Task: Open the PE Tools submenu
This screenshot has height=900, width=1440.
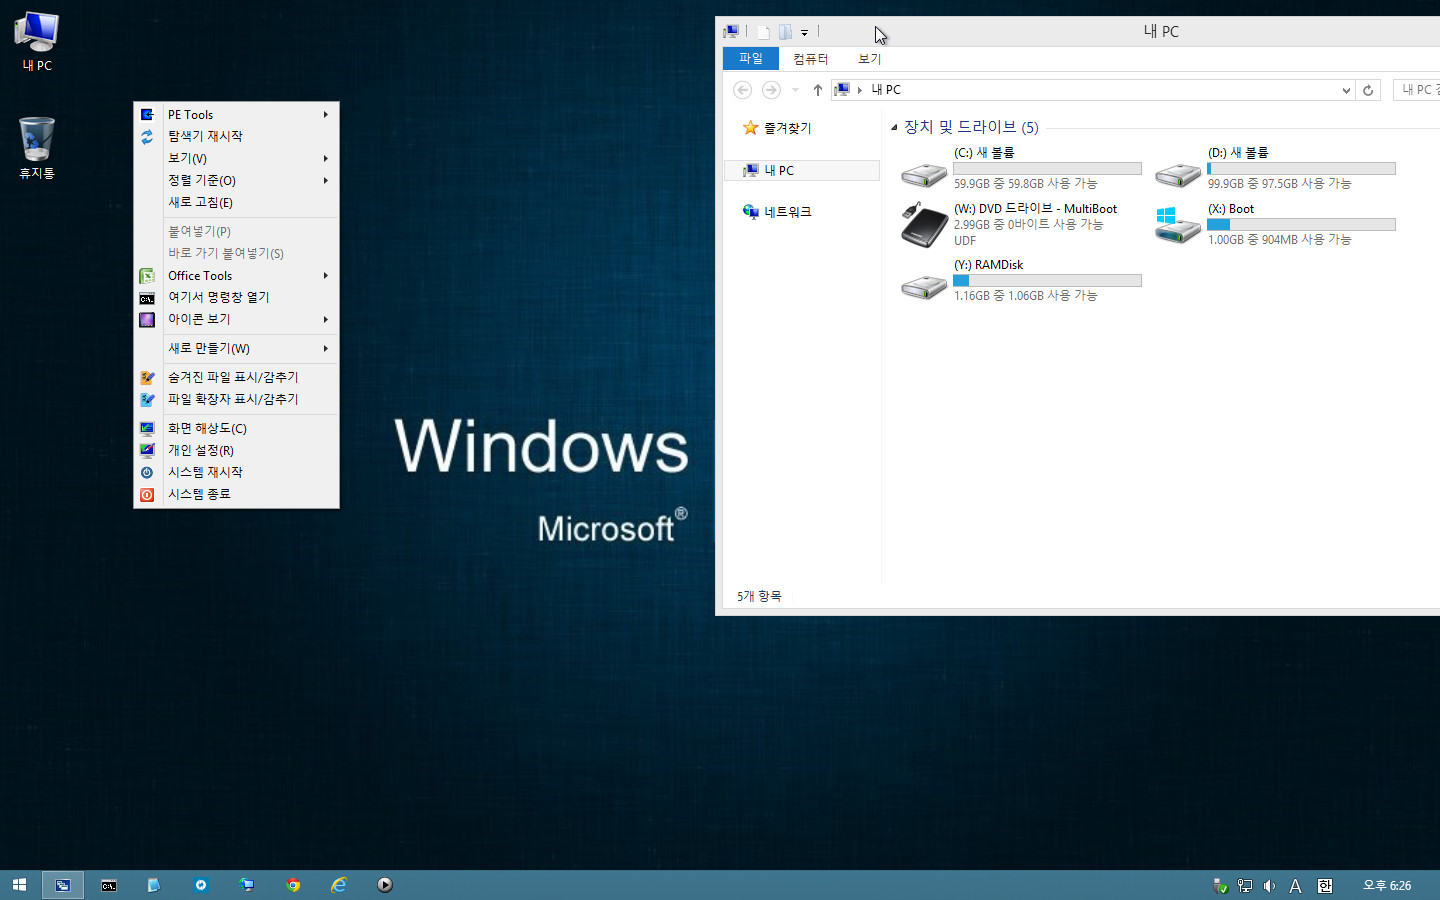Action: point(236,114)
